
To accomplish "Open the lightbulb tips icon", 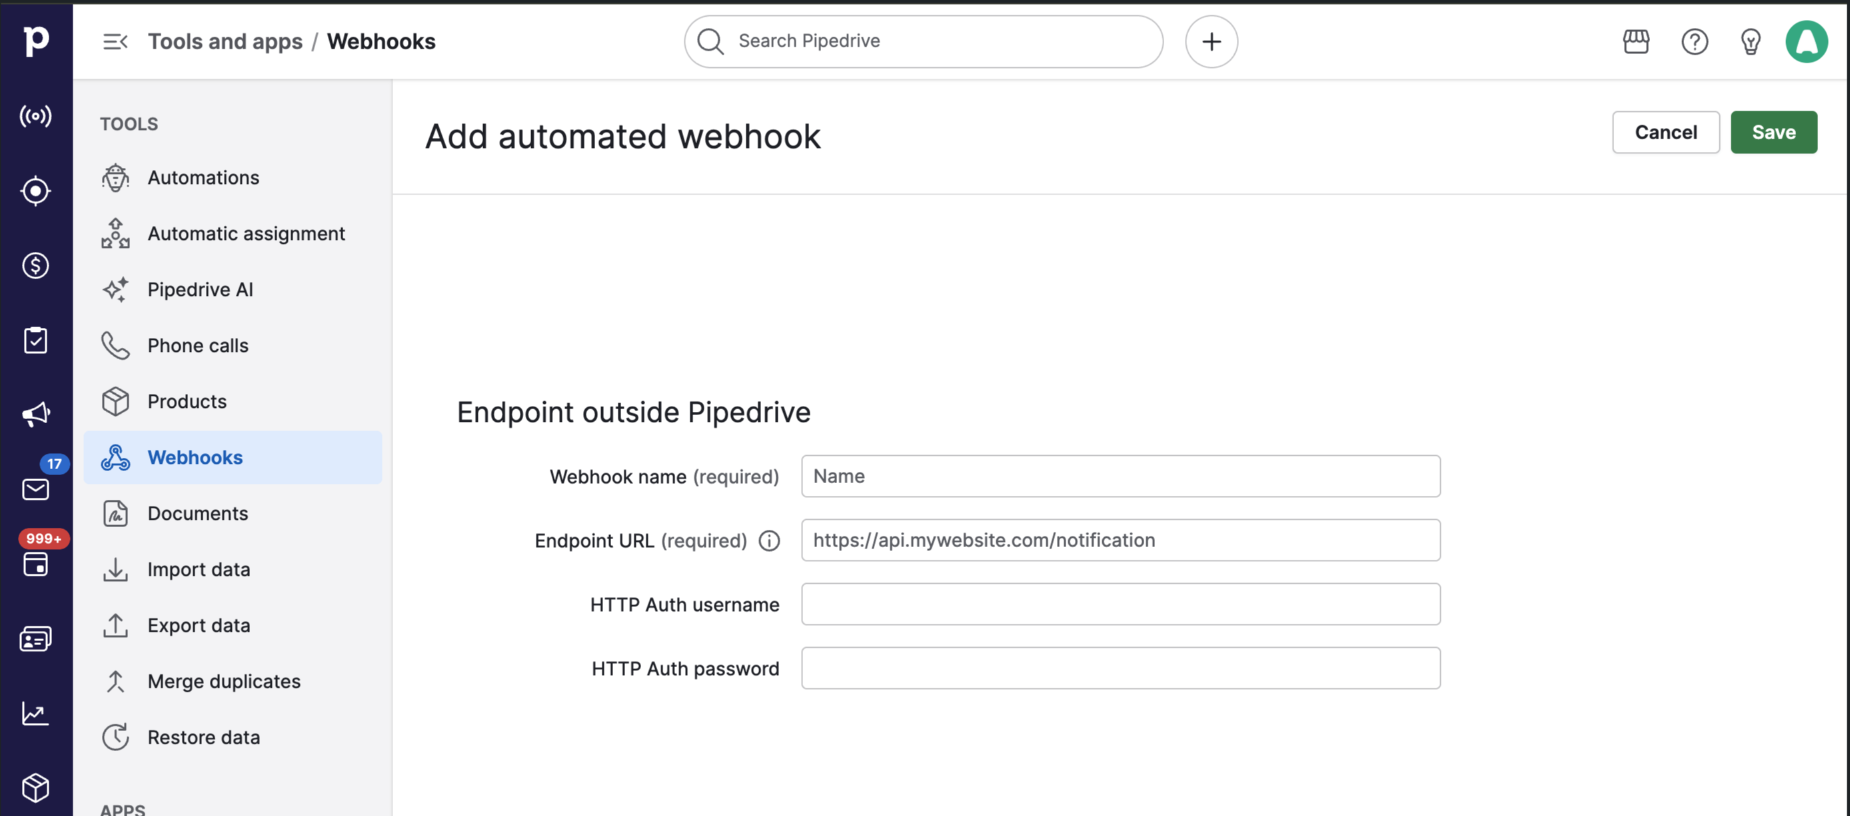I will [x=1751, y=41].
